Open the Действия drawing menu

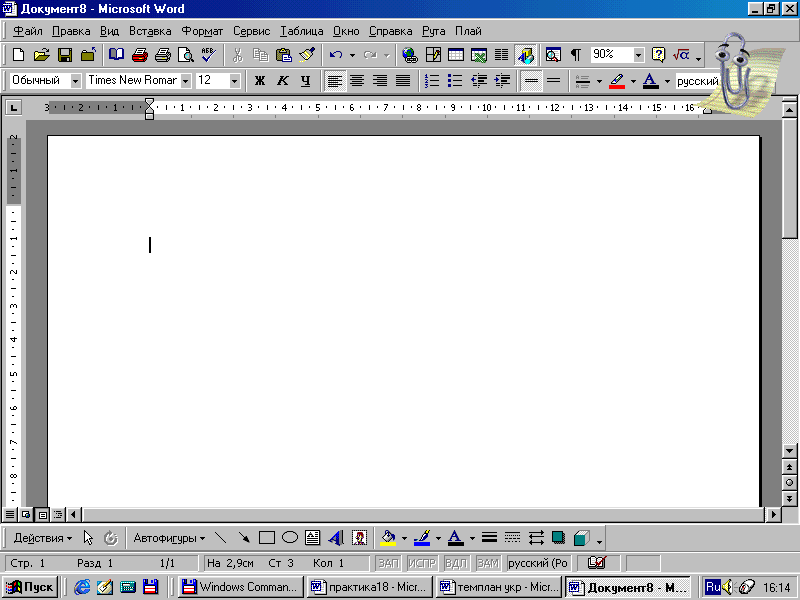43,538
